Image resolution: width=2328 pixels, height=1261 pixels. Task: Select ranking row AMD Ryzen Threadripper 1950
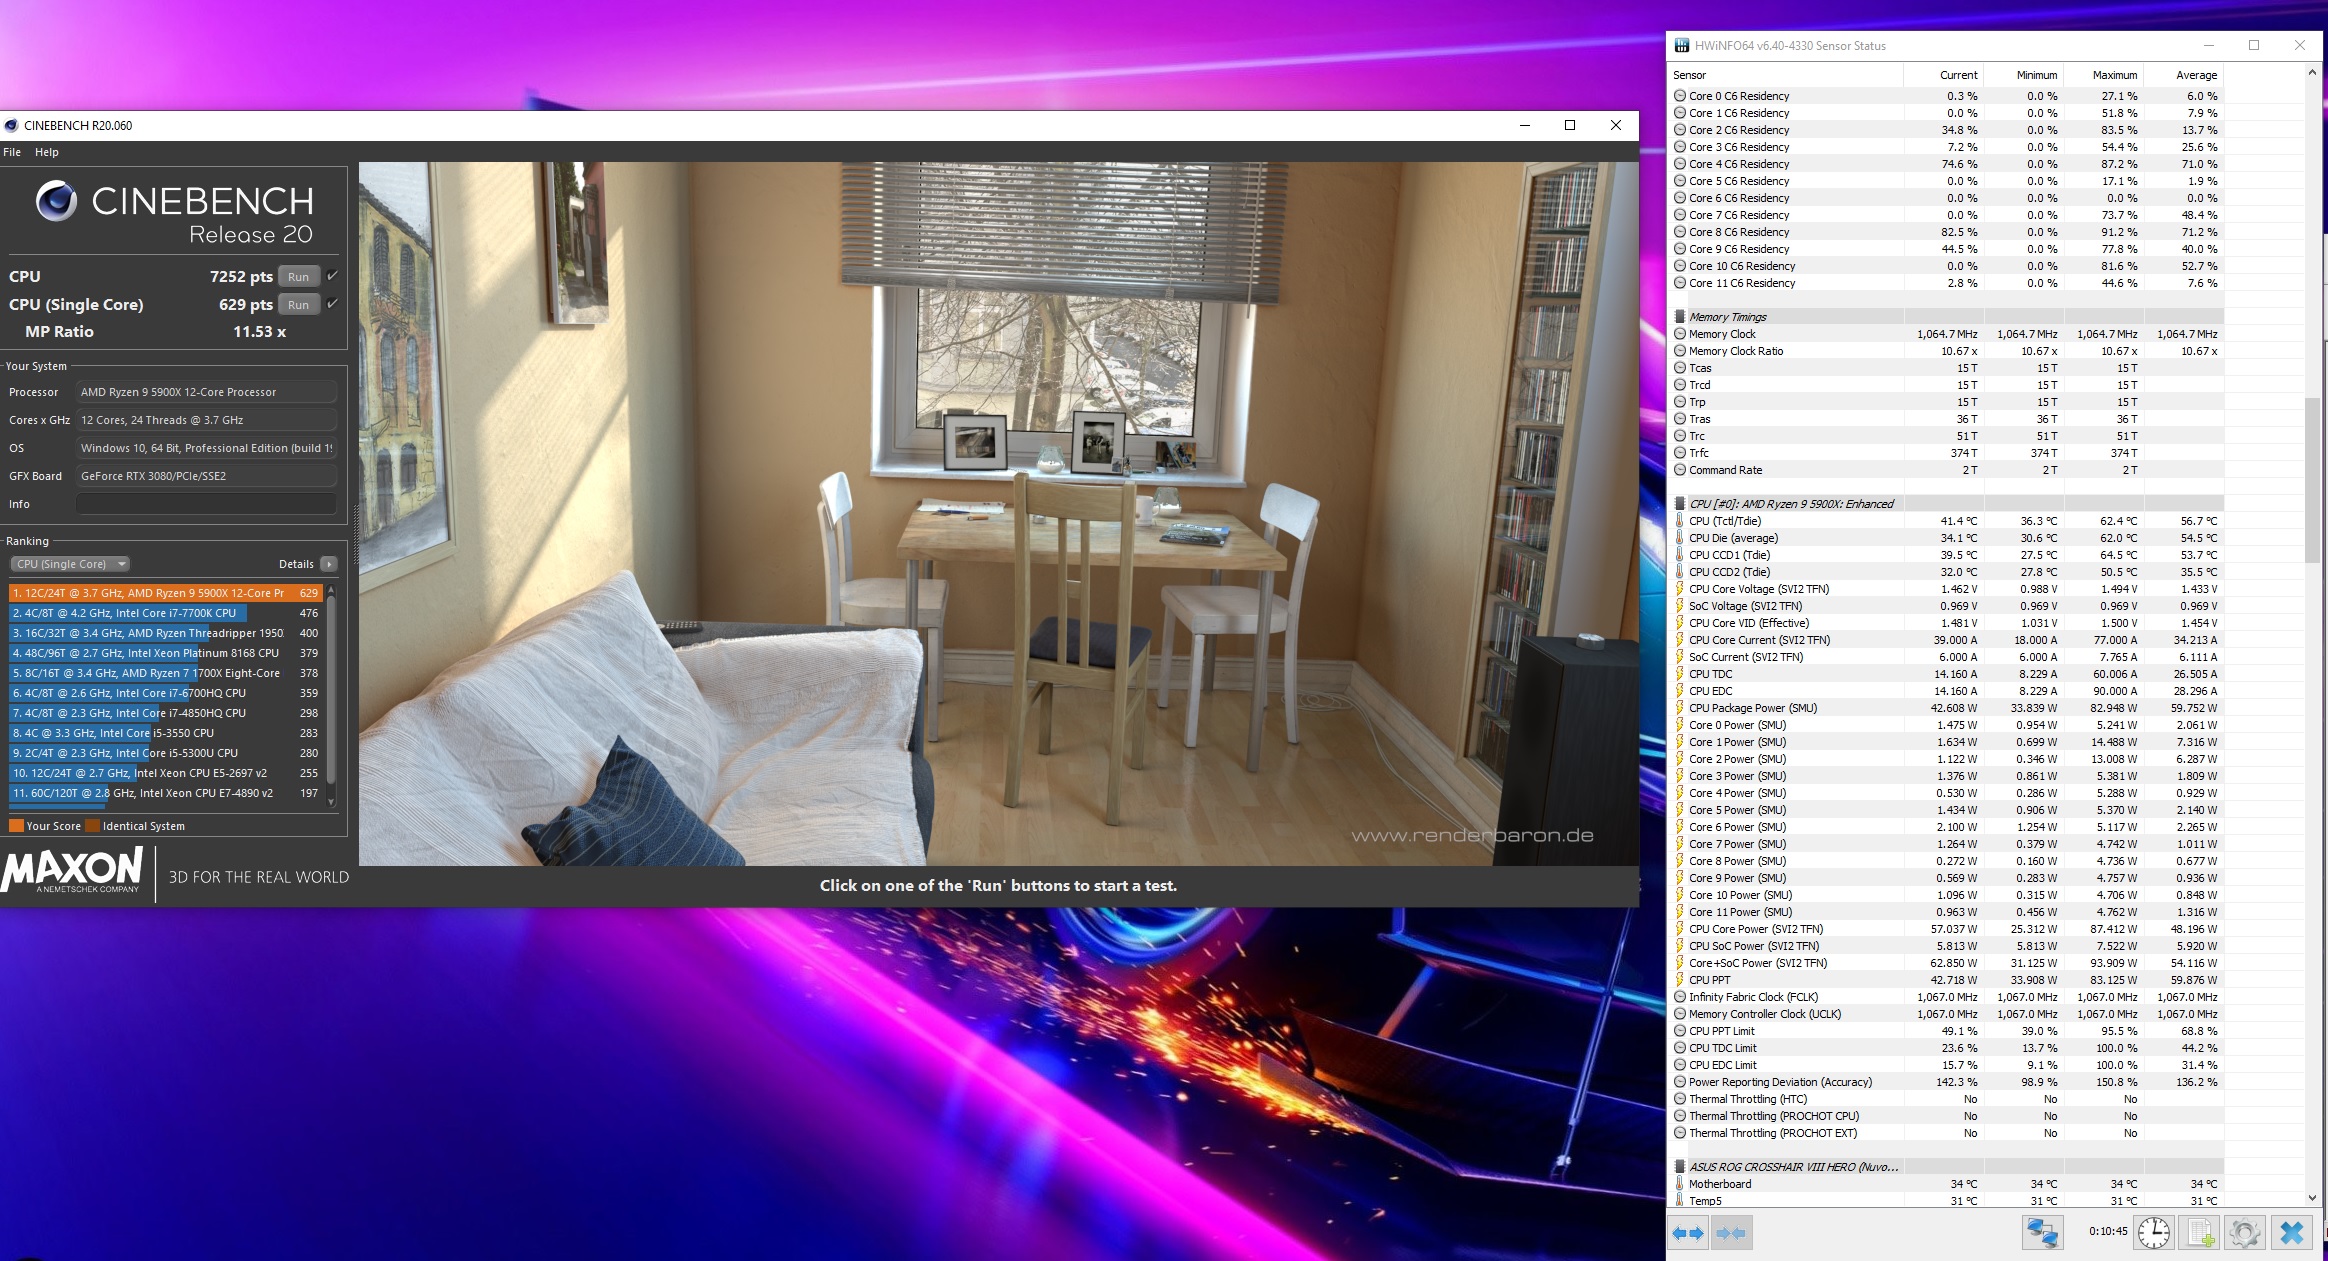pyautogui.click(x=165, y=633)
